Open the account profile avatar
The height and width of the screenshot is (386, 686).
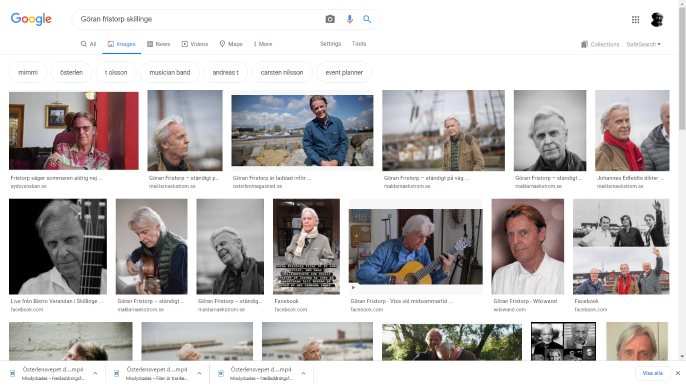657,19
